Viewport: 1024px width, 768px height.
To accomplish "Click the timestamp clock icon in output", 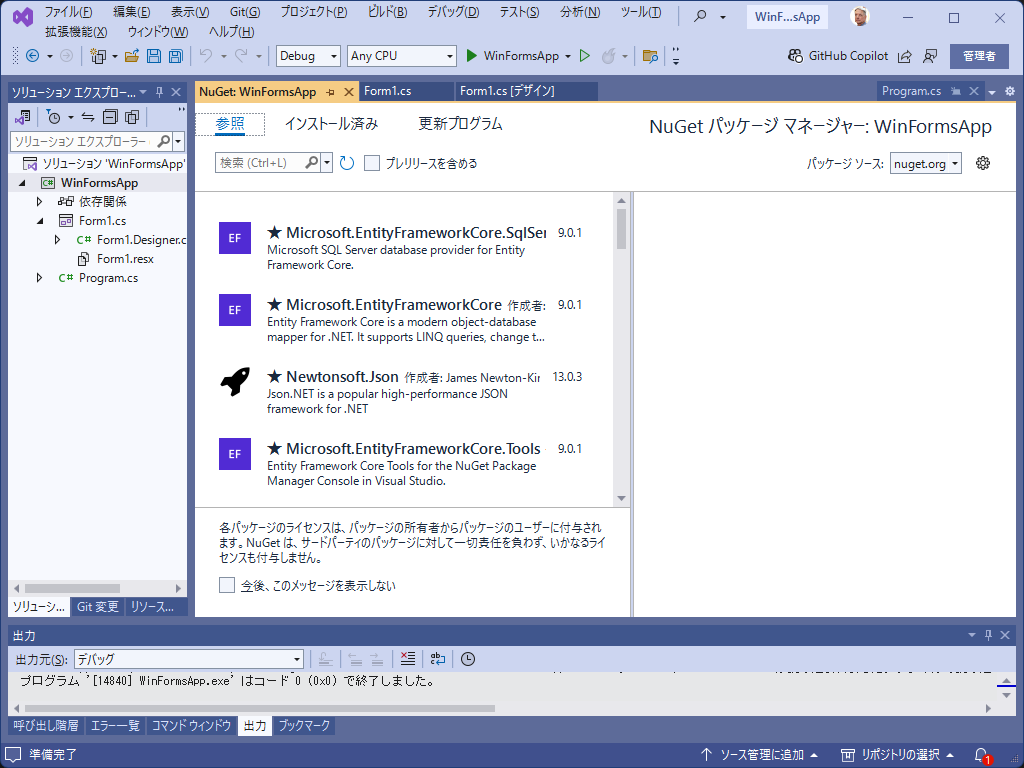I will pyautogui.click(x=468, y=659).
